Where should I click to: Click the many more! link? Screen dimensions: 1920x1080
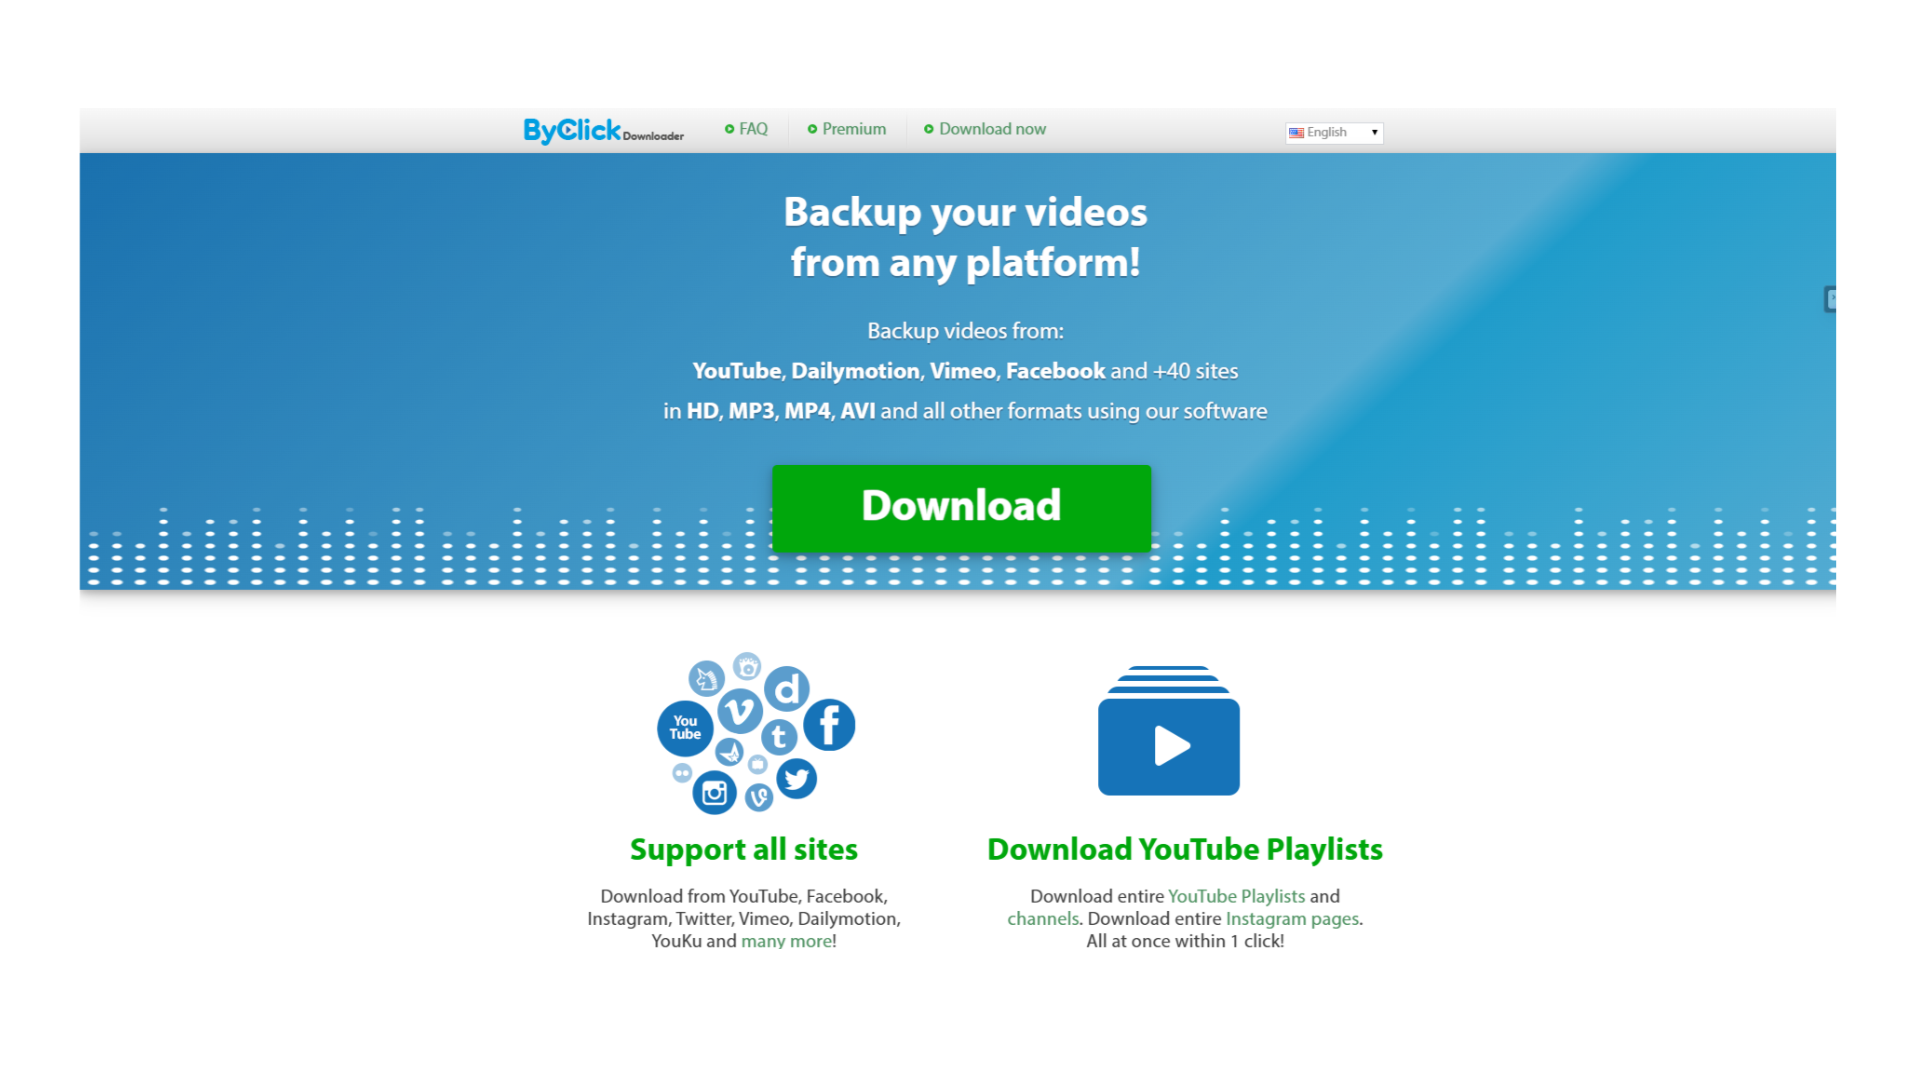(784, 940)
